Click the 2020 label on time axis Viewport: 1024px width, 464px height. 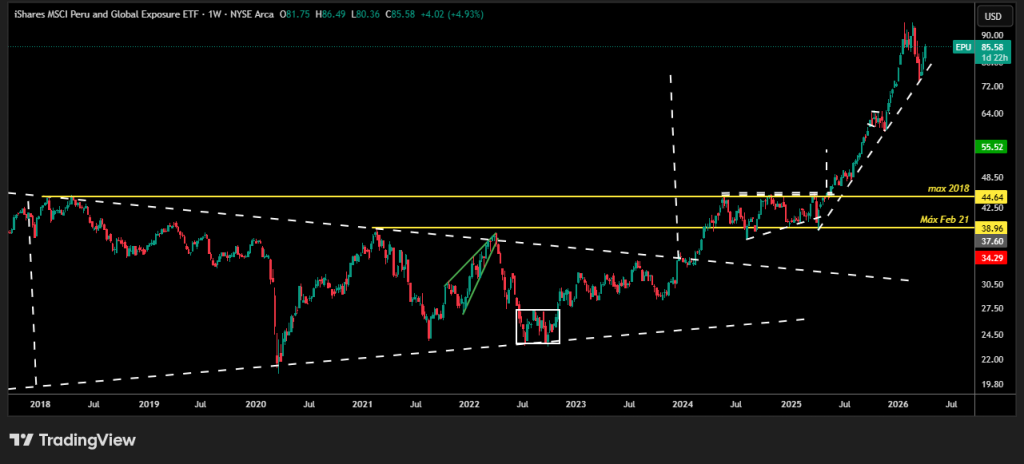(x=255, y=404)
